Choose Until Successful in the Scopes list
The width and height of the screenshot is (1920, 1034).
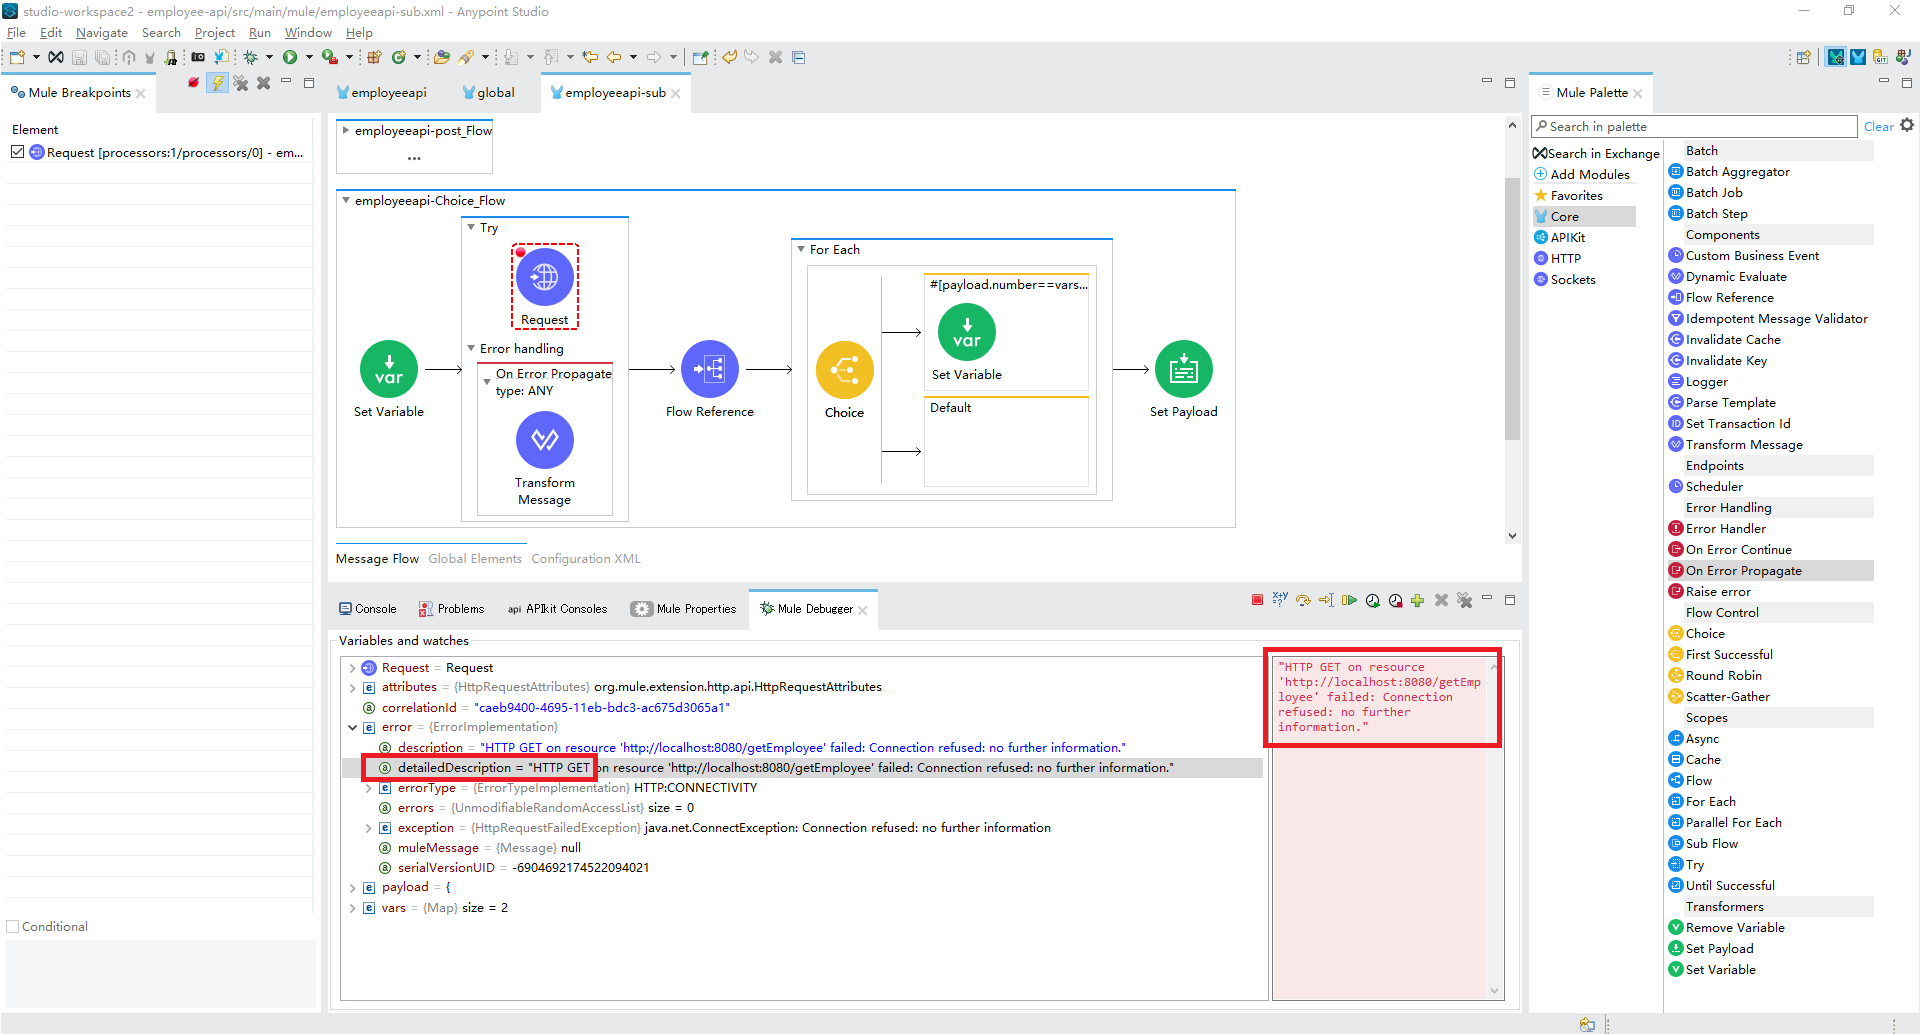tap(1730, 886)
